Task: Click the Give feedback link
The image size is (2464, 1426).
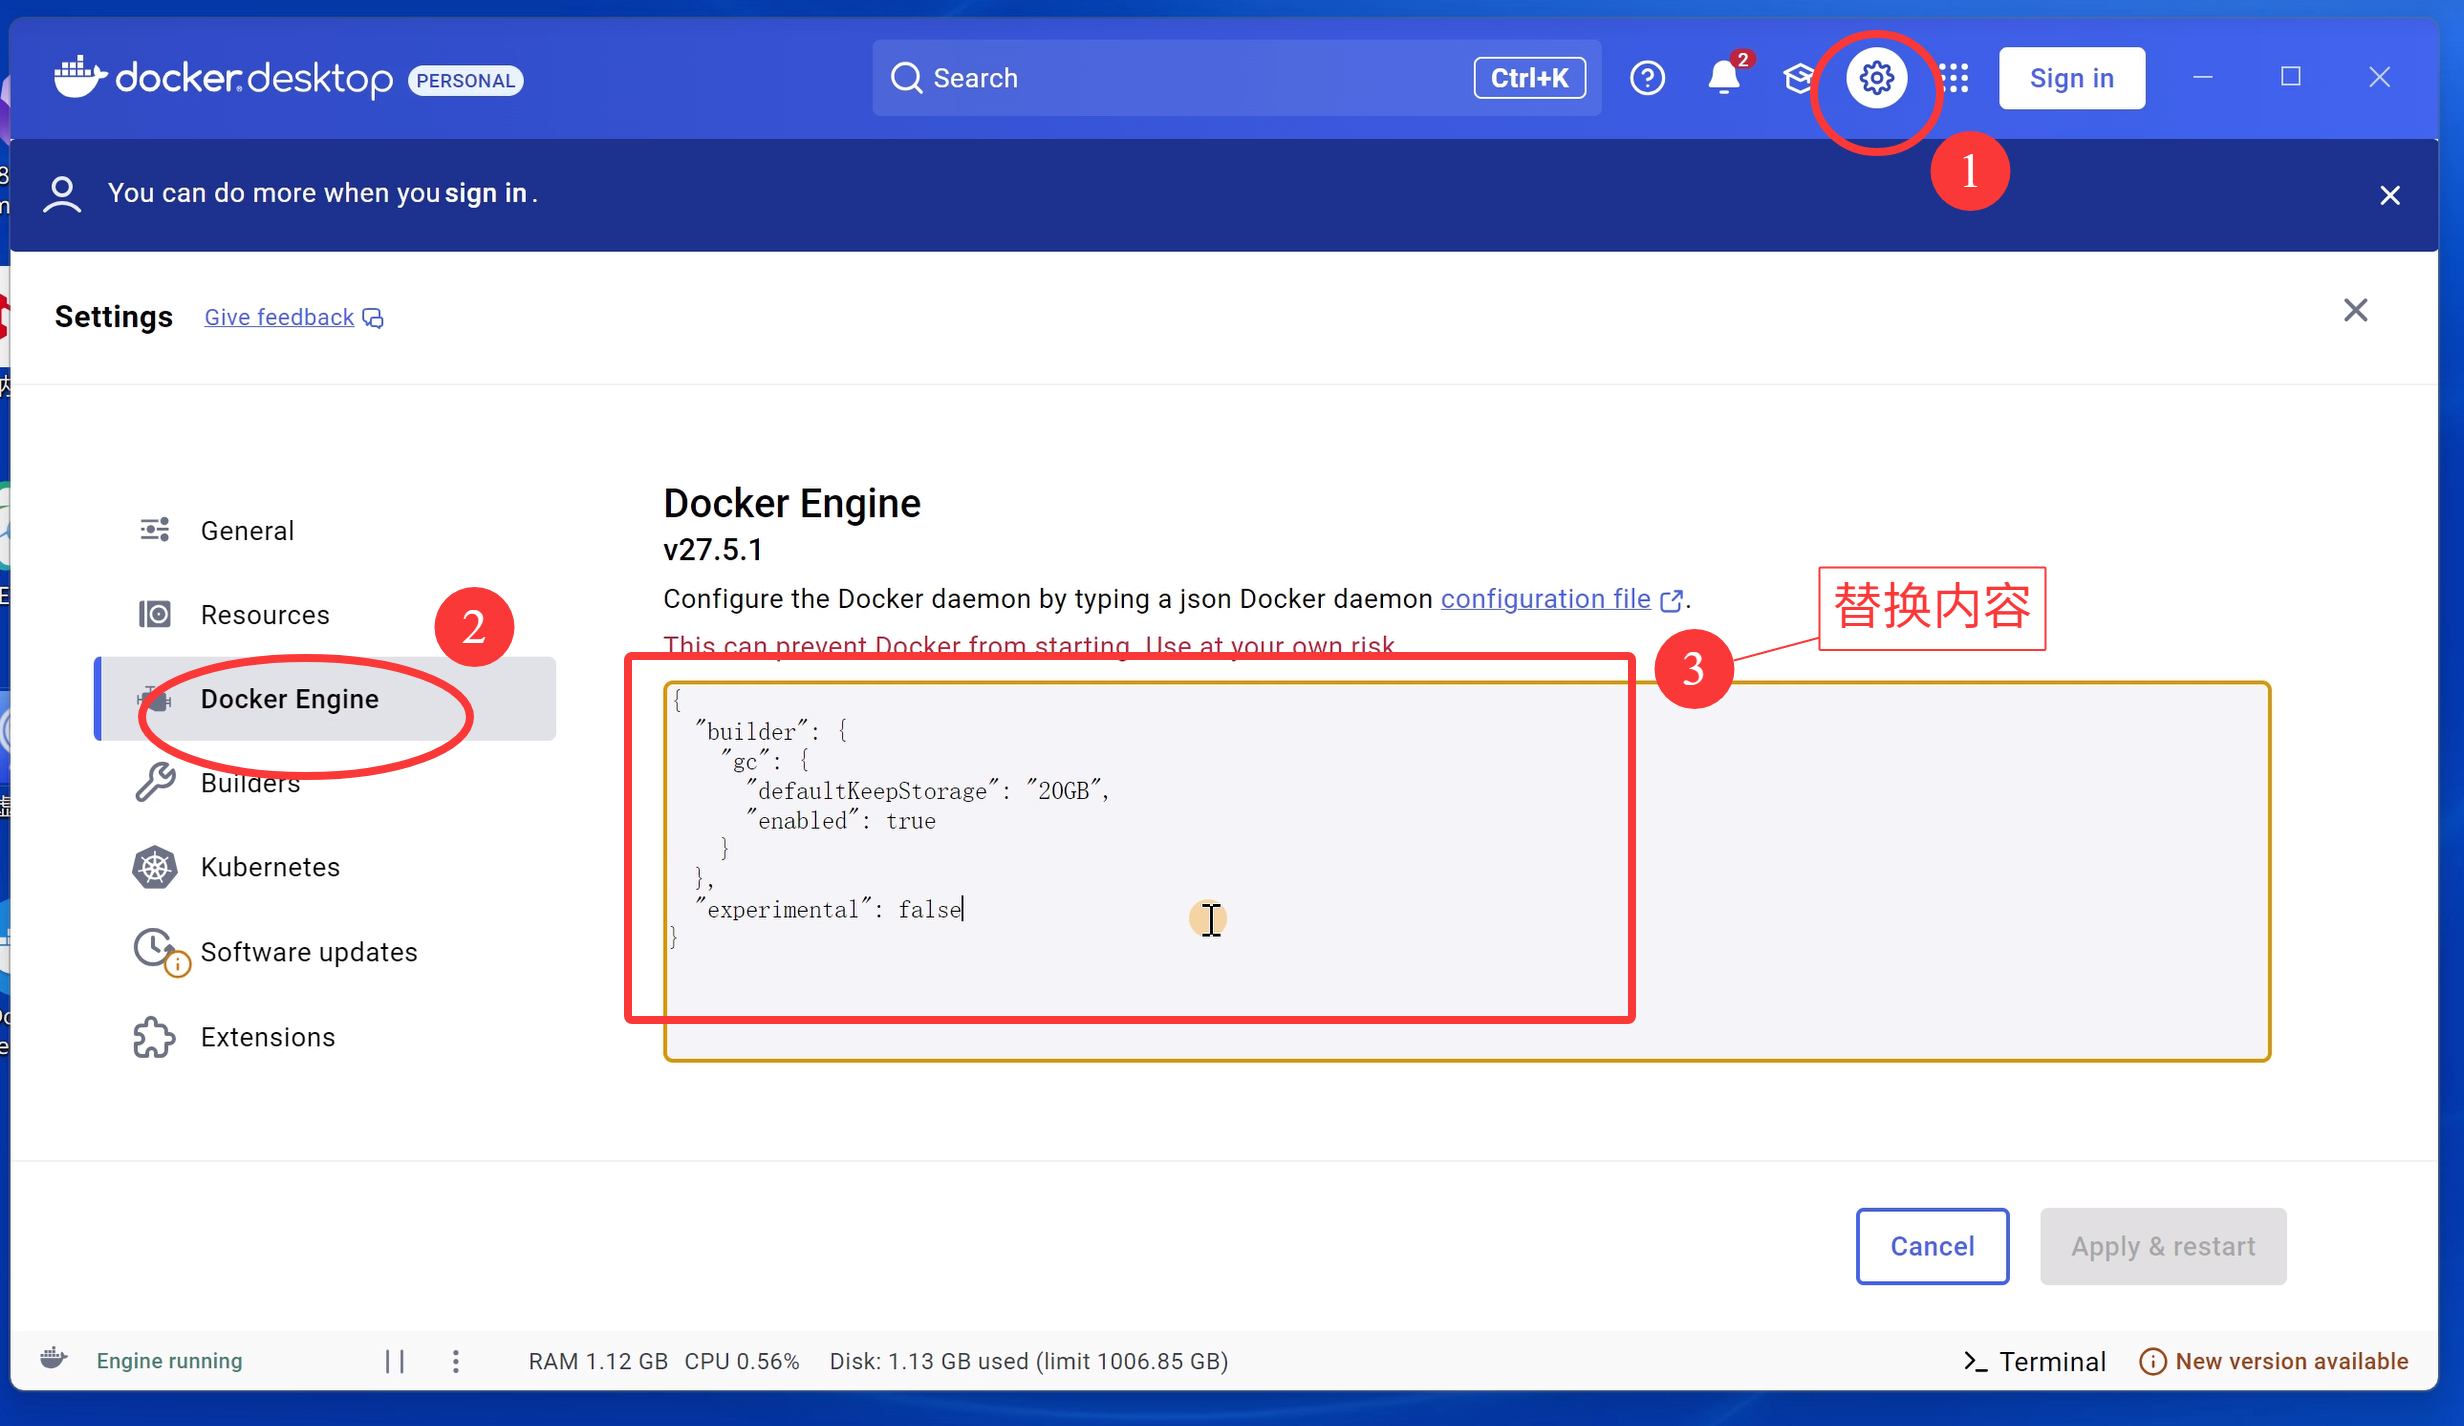Action: pyautogui.click(x=280, y=317)
